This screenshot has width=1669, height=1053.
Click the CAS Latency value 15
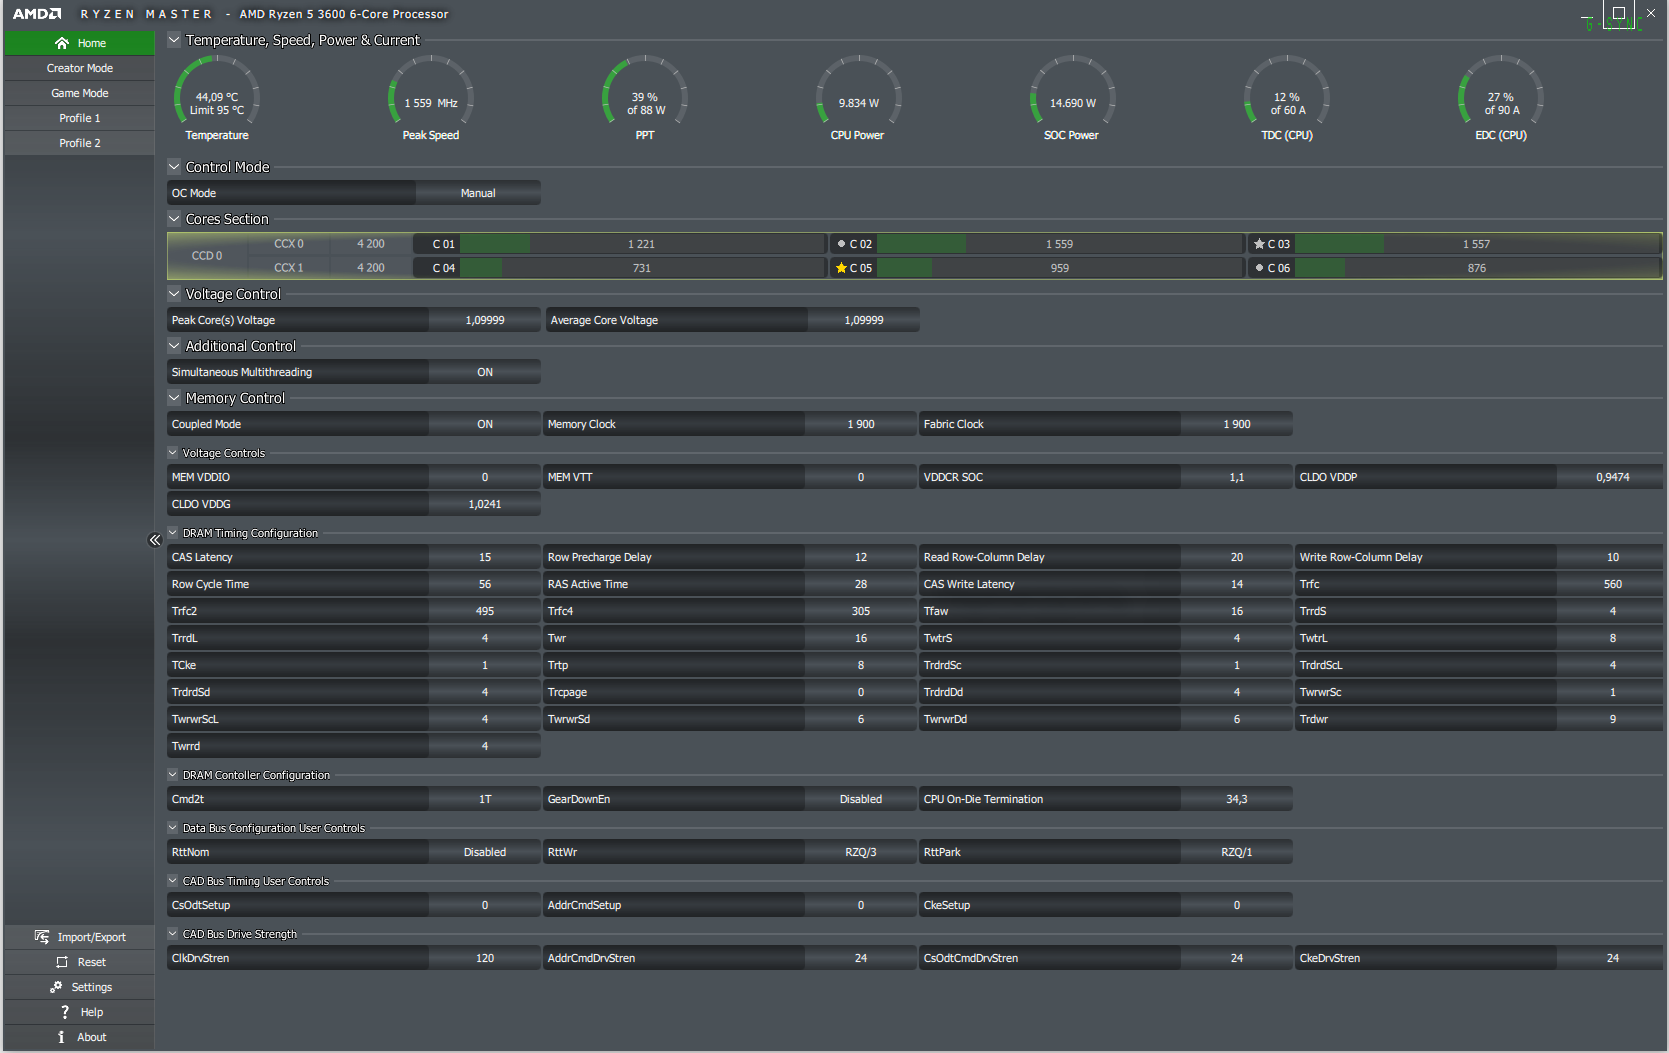(485, 557)
